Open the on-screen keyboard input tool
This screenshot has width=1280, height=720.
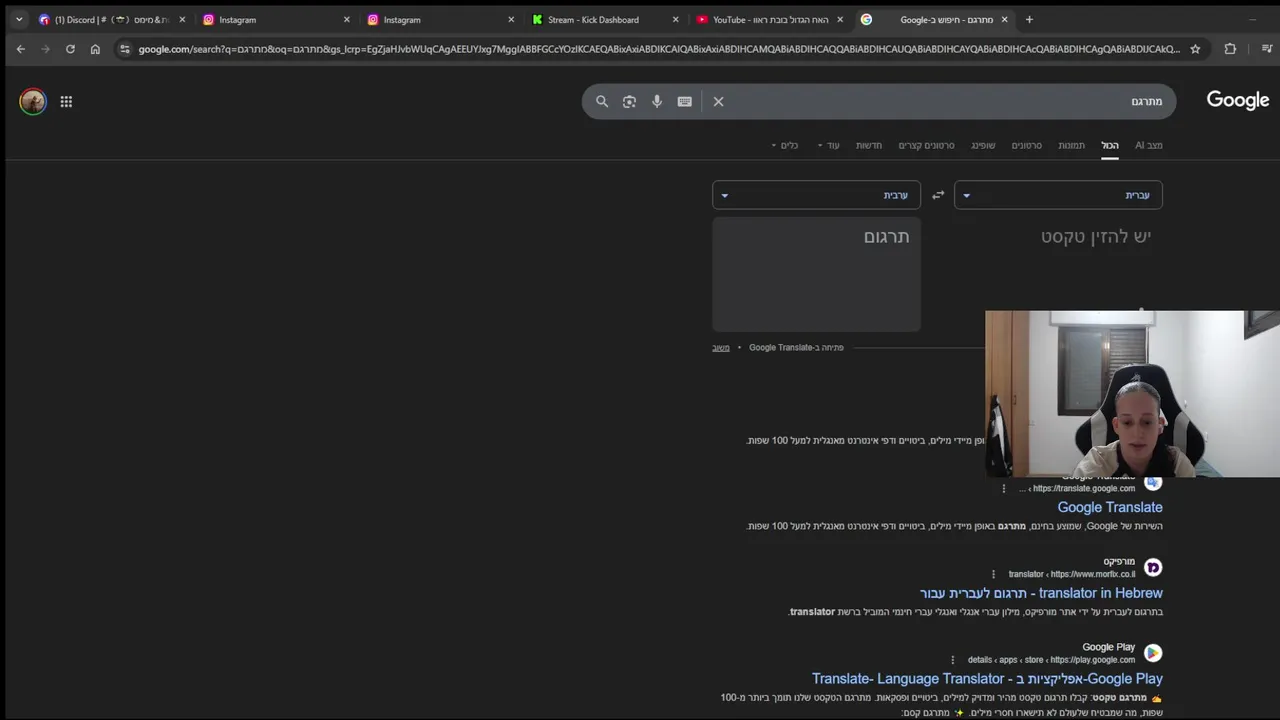click(x=685, y=101)
